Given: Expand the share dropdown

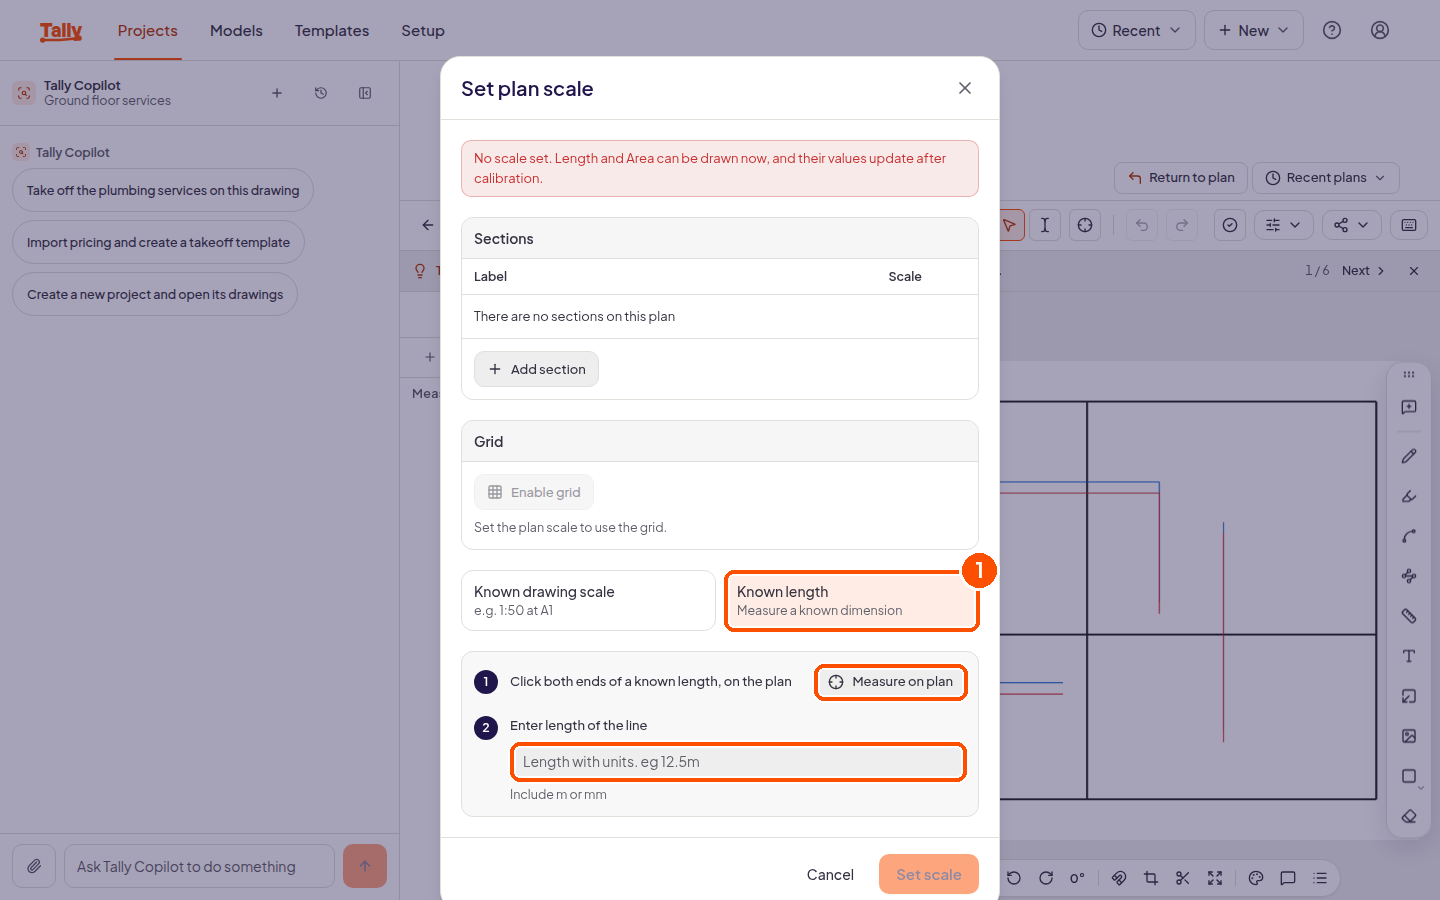Looking at the screenshot, I should [x=1351, y=225].
